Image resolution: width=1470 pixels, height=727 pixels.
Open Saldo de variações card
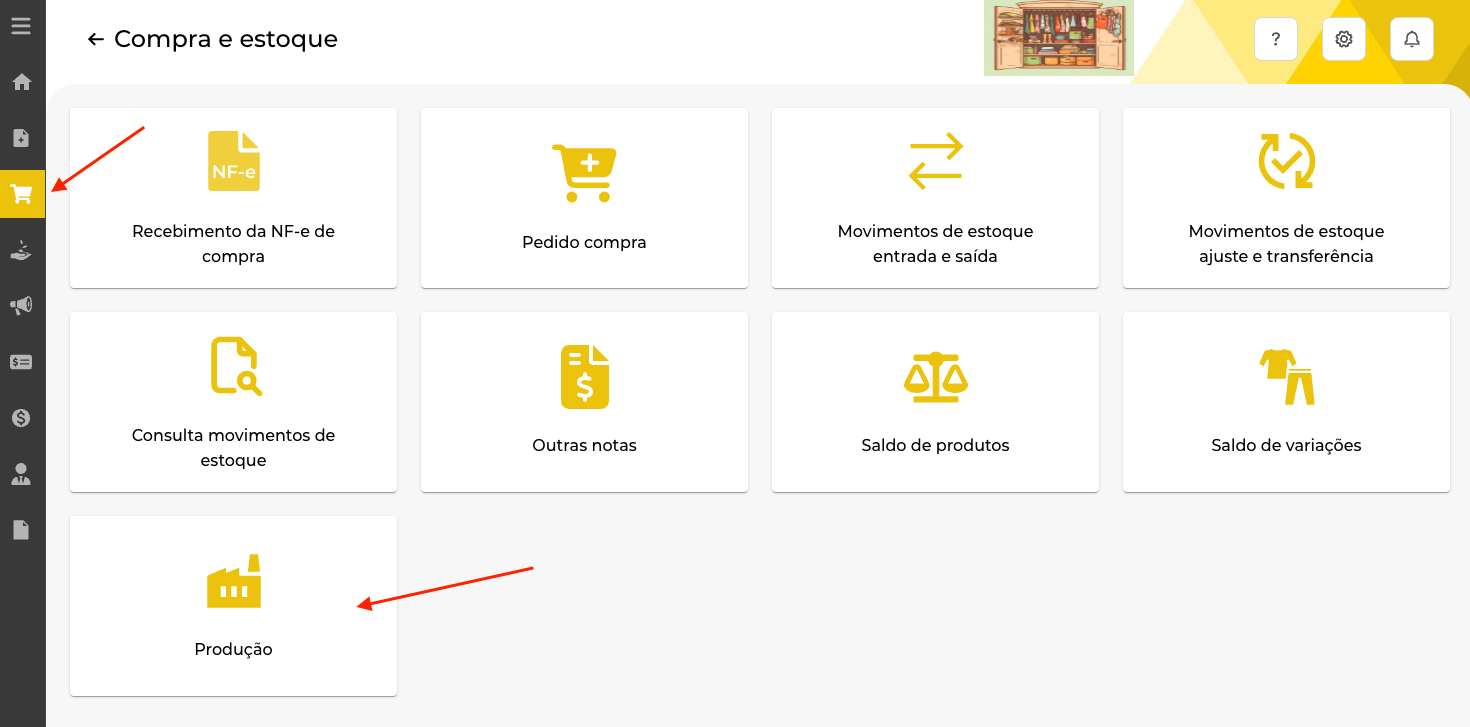1286,402
